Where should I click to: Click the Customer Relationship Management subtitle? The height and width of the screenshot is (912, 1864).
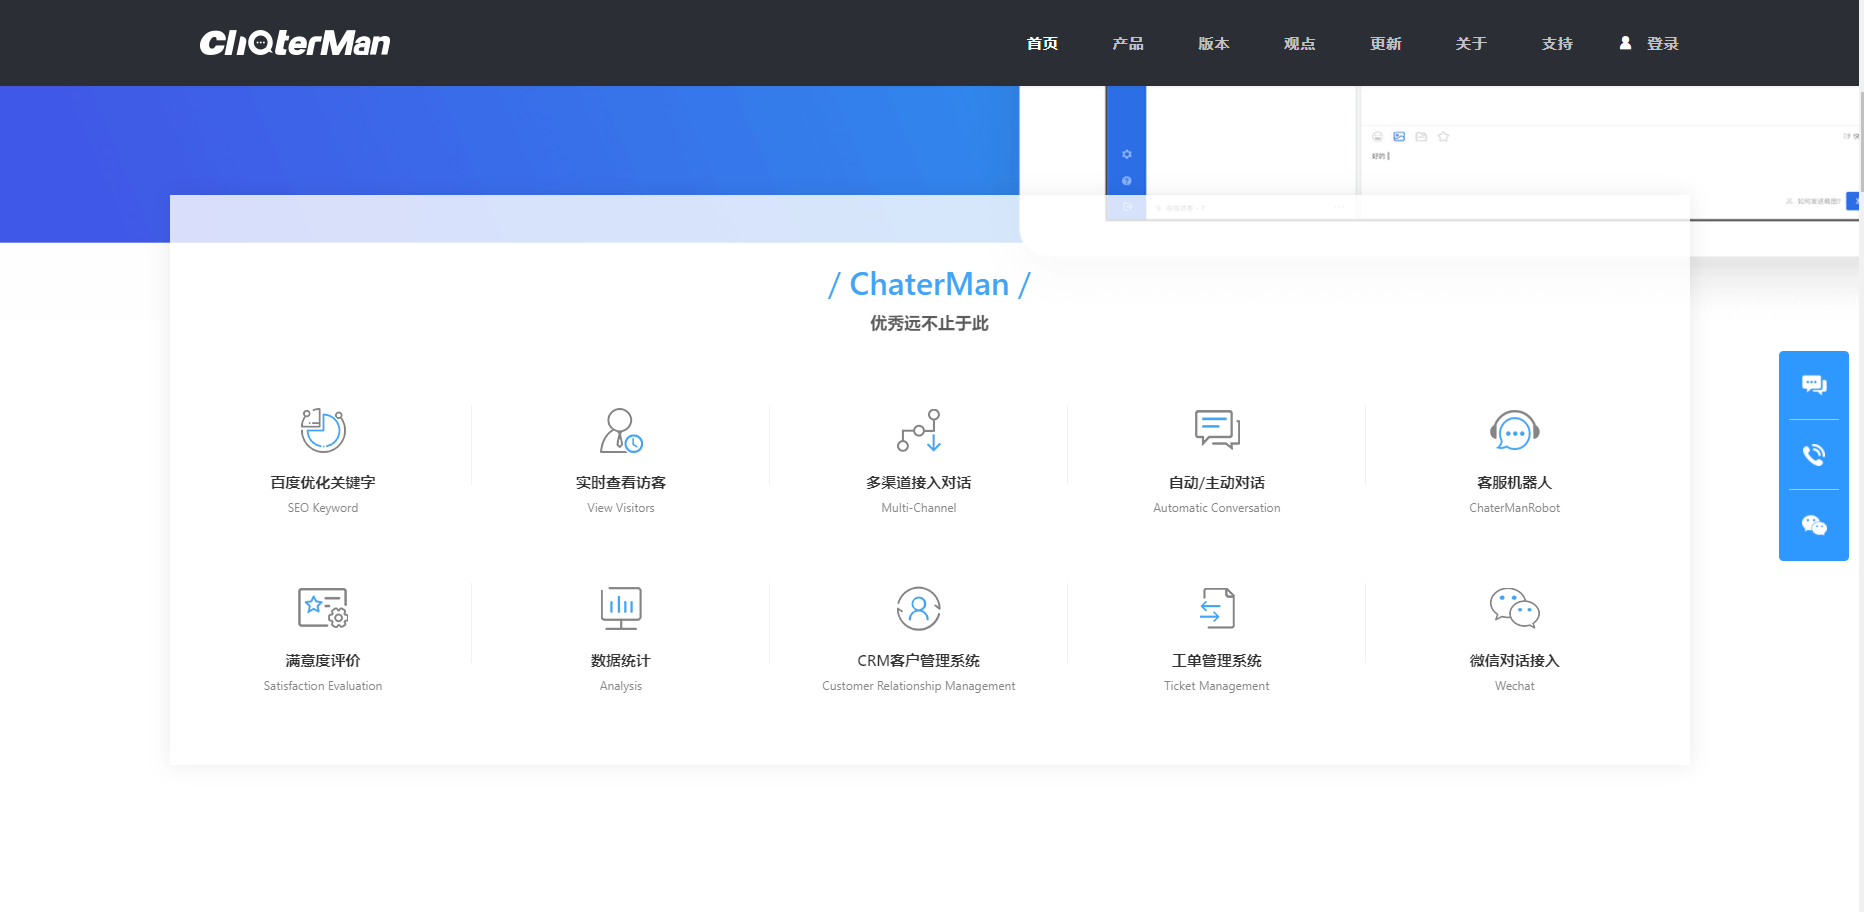point(919,686)
